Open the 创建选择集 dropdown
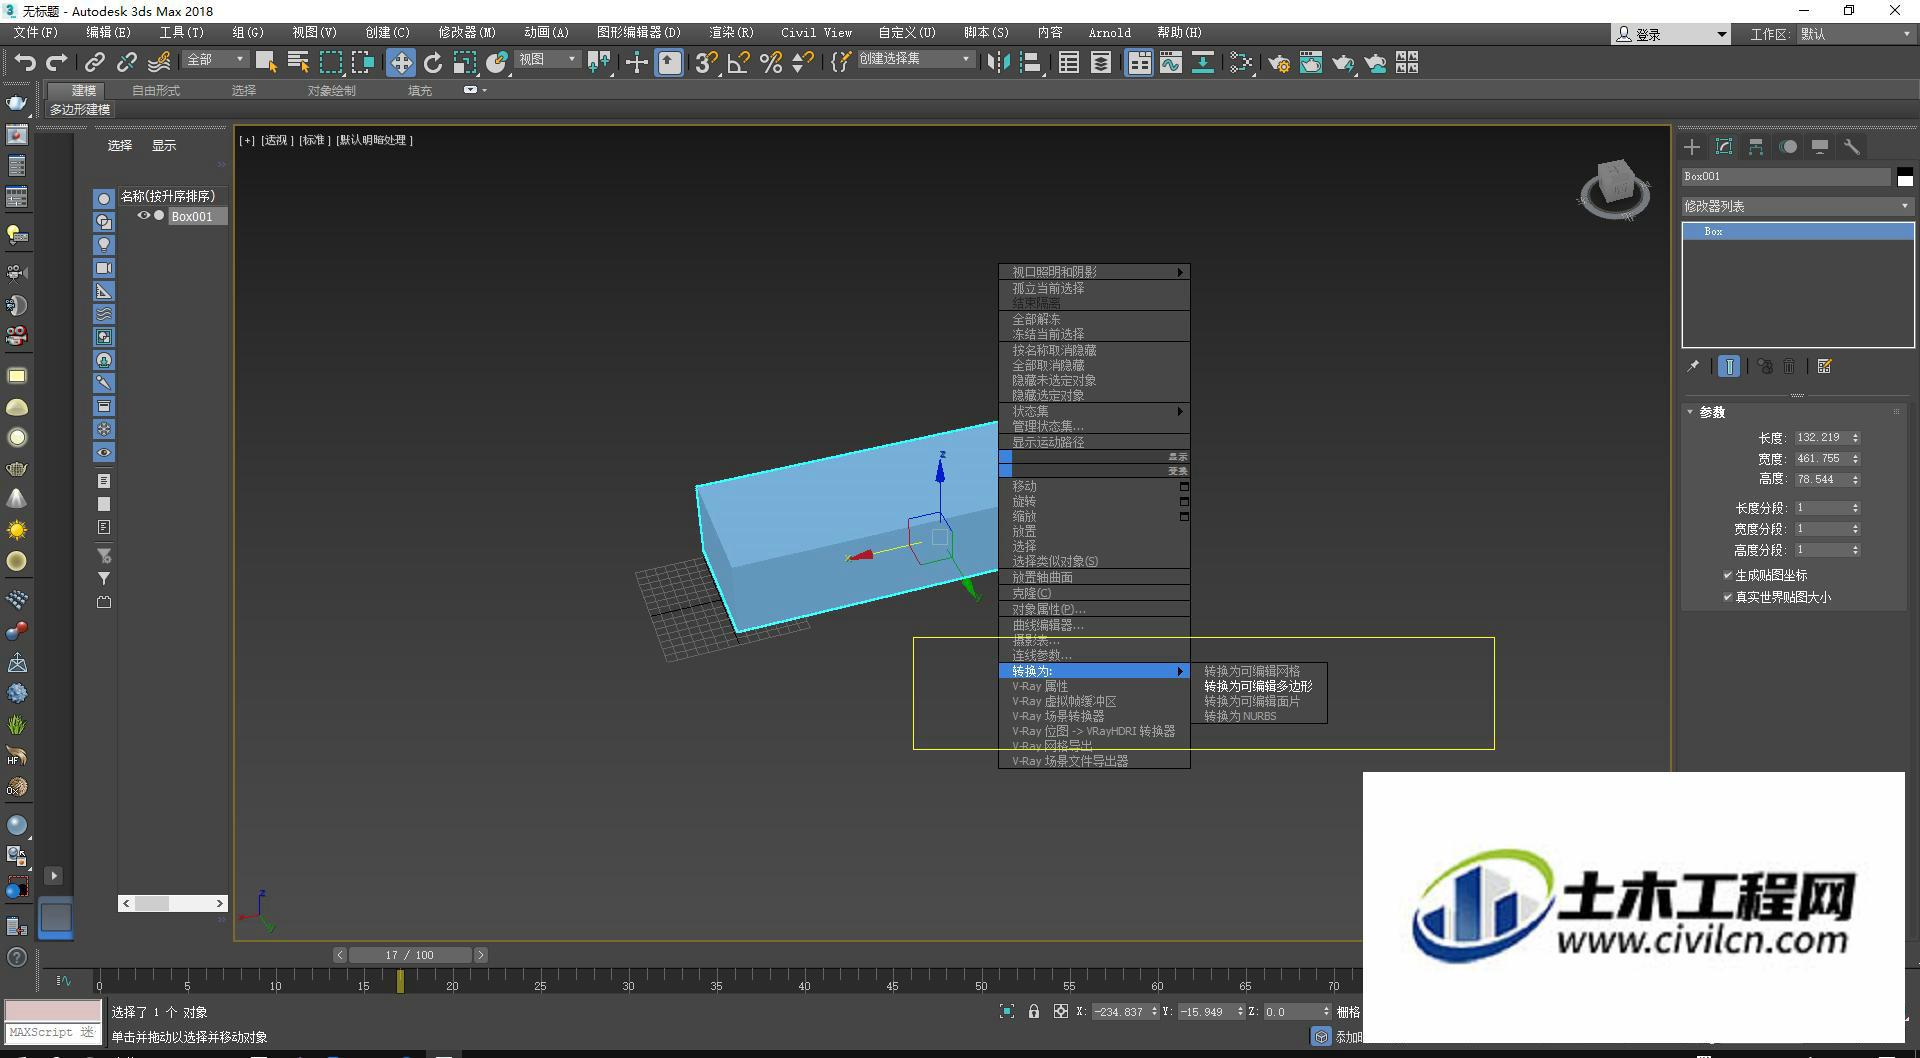The image size is (1920, 1058). (x=914, y=59)
